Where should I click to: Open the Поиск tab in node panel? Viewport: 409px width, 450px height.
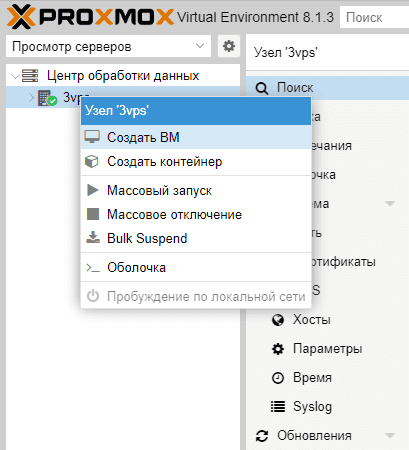tap(328, 88)
